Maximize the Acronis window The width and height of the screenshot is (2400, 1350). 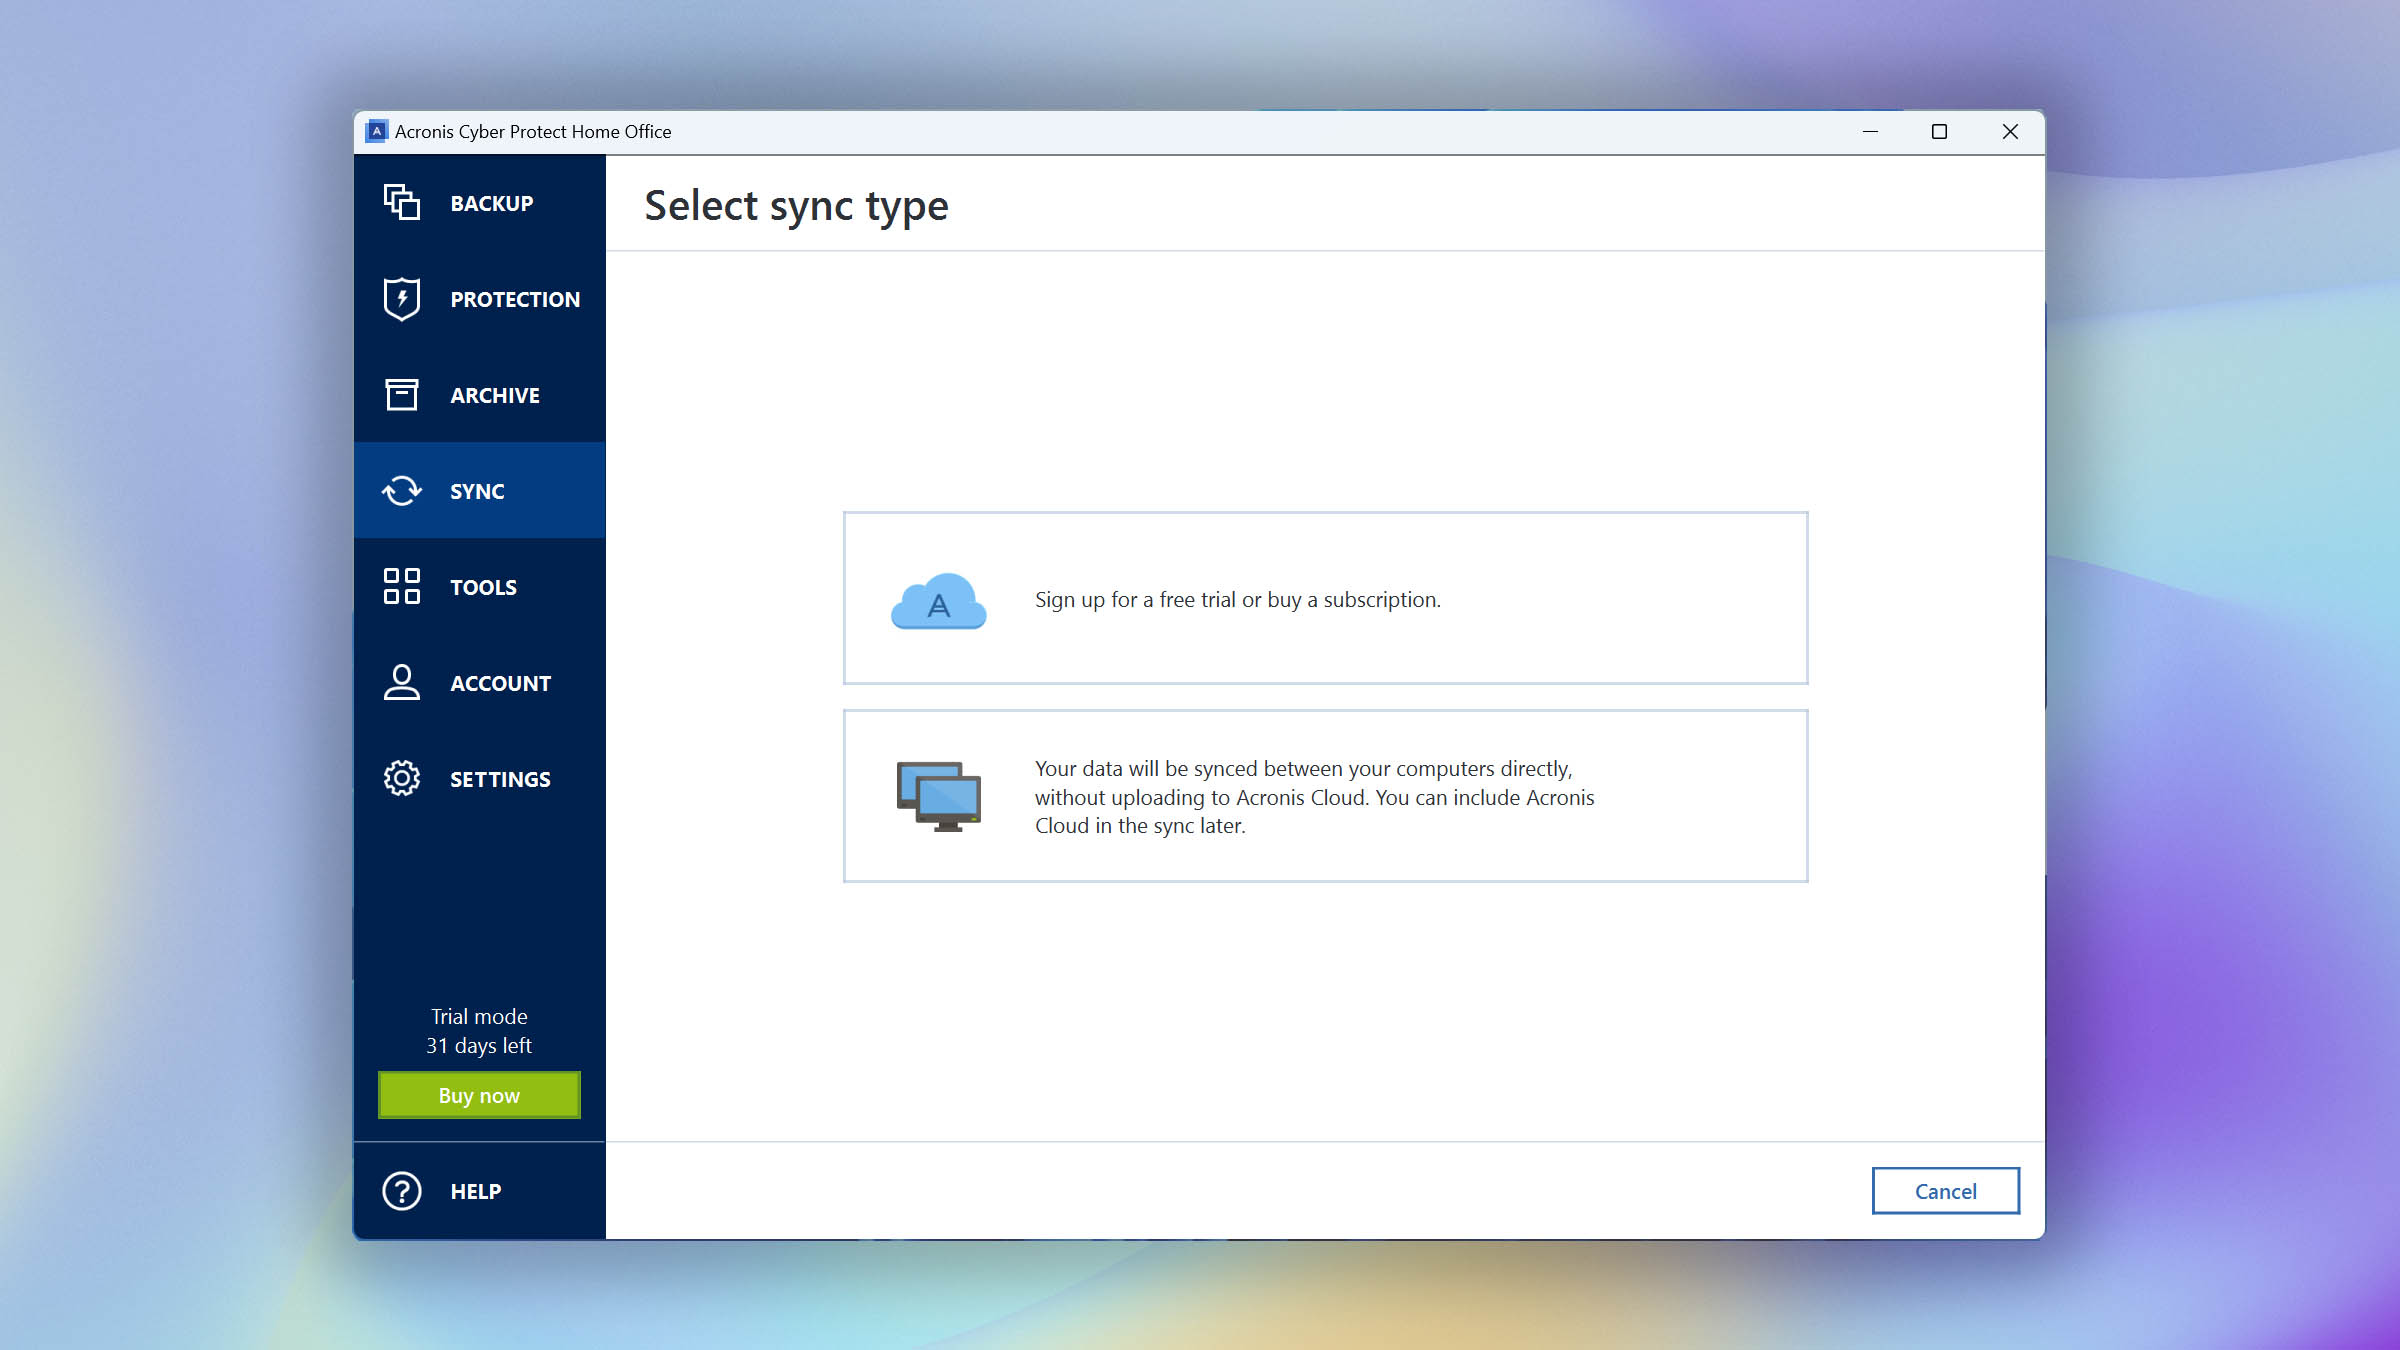click(1939, 131)
